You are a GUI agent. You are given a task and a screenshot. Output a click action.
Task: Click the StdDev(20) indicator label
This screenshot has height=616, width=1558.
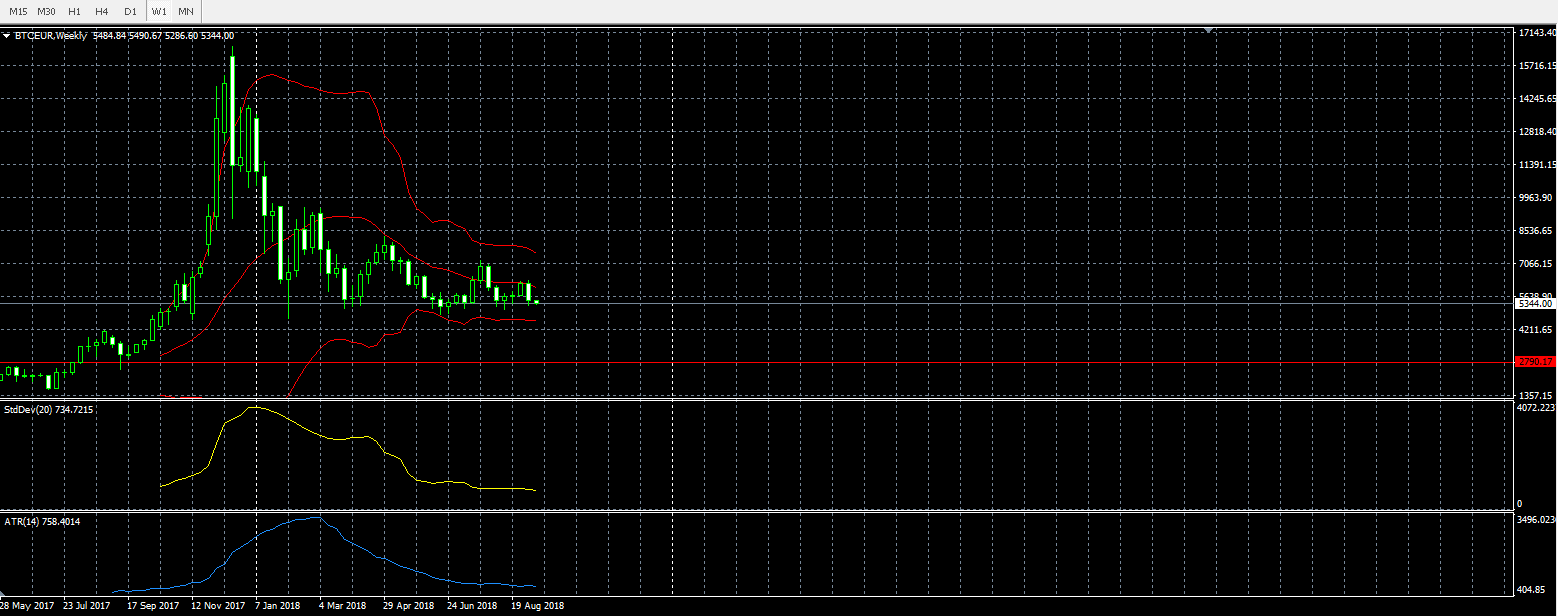point(49,410)
